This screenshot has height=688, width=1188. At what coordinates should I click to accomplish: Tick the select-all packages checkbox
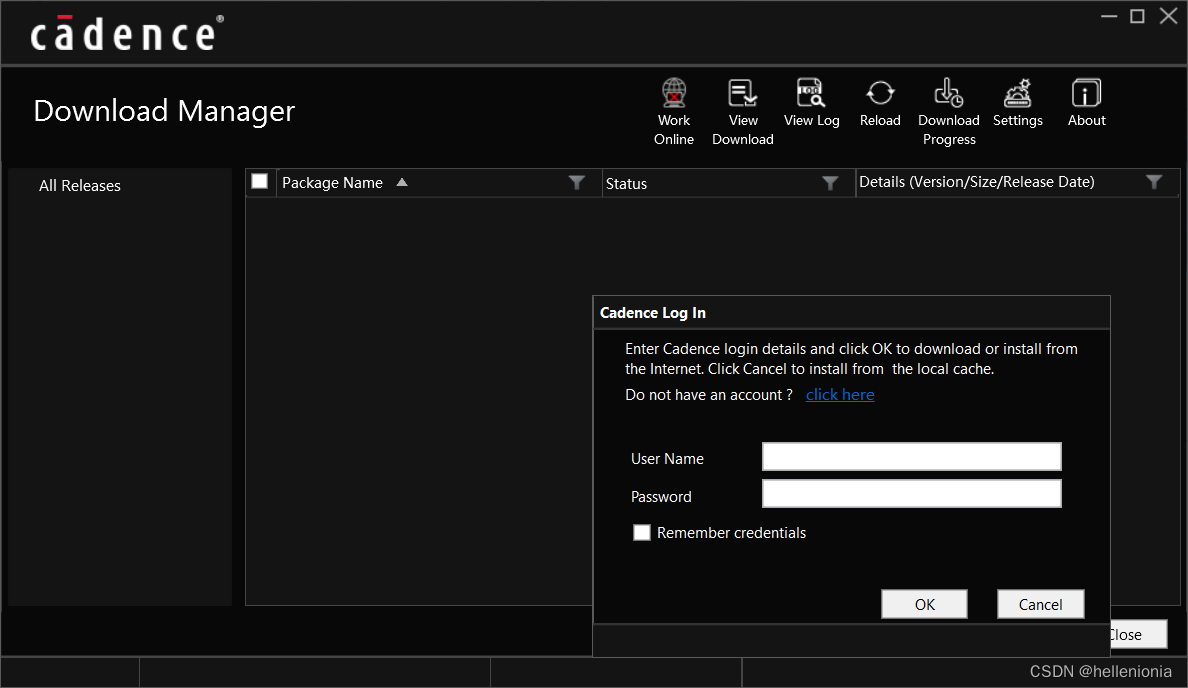point(260,182)
